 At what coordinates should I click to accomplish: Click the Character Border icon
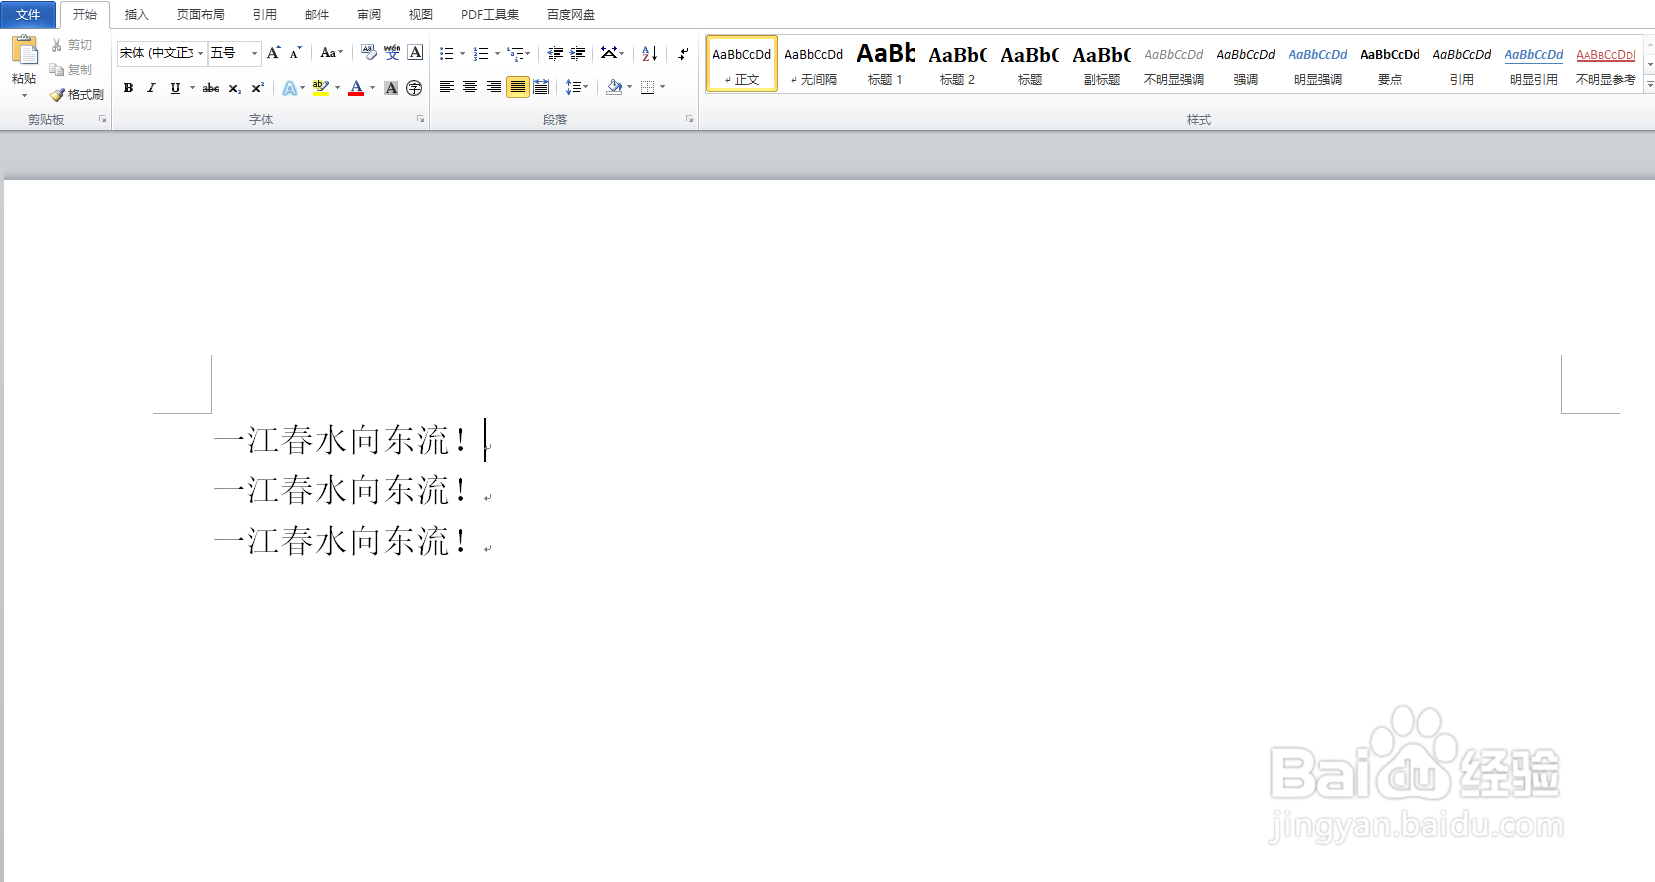415,53
